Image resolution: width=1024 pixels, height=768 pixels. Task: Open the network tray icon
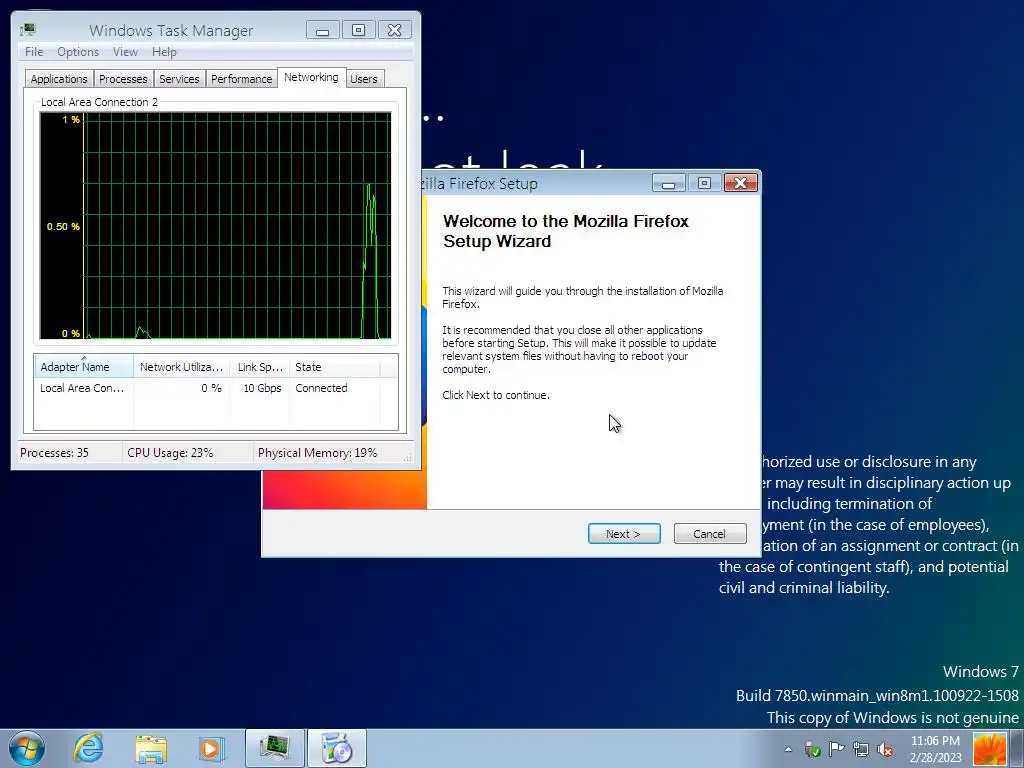(x=861, y=749)
